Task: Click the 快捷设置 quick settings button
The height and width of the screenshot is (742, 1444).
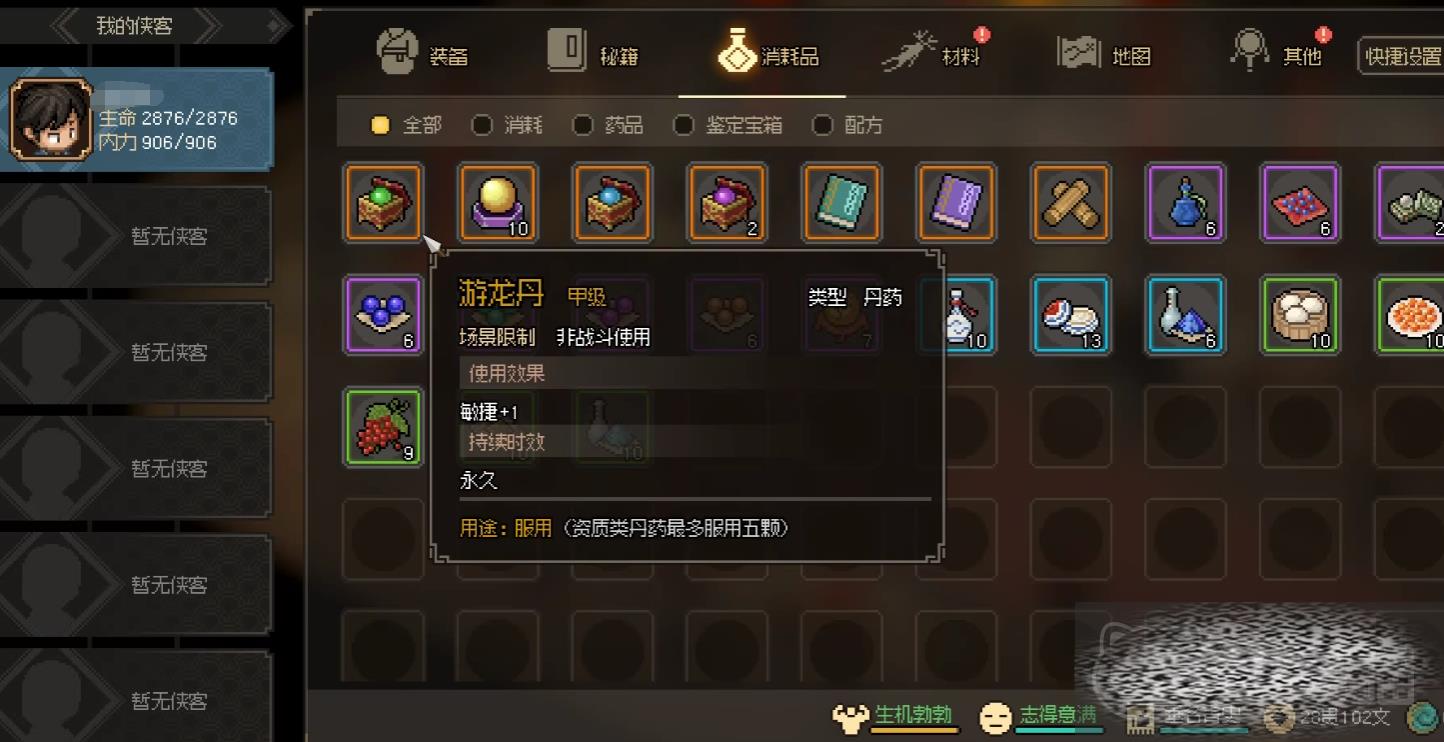Action: (1402, 56)
